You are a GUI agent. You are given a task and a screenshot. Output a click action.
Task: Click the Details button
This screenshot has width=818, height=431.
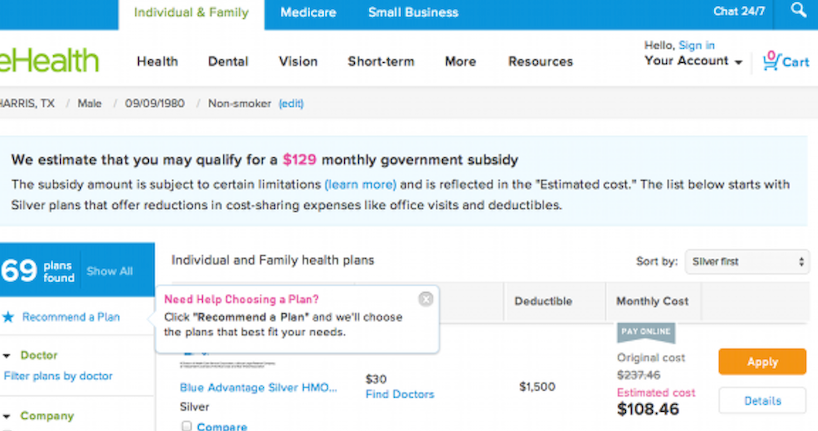pos(762,401)
